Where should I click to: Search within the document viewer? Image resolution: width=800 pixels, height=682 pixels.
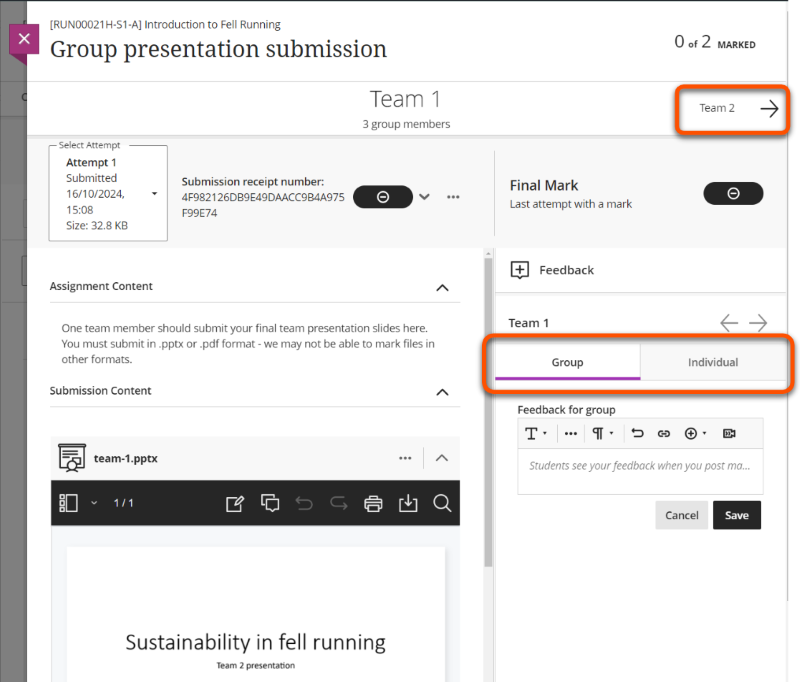442,503
